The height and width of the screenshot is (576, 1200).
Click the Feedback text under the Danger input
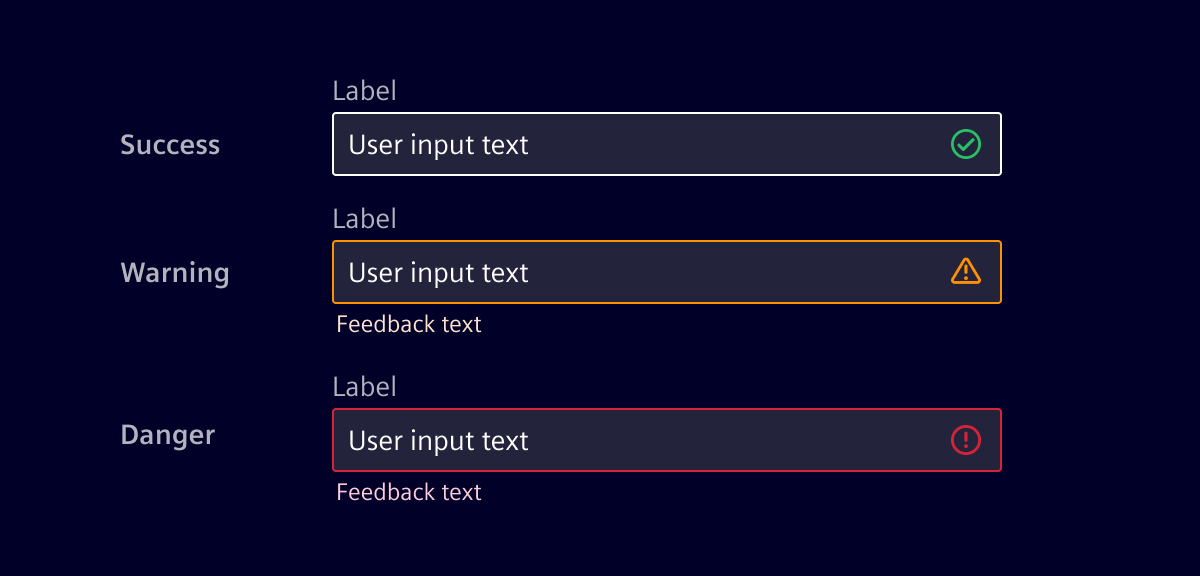click(x=408, y=492)
